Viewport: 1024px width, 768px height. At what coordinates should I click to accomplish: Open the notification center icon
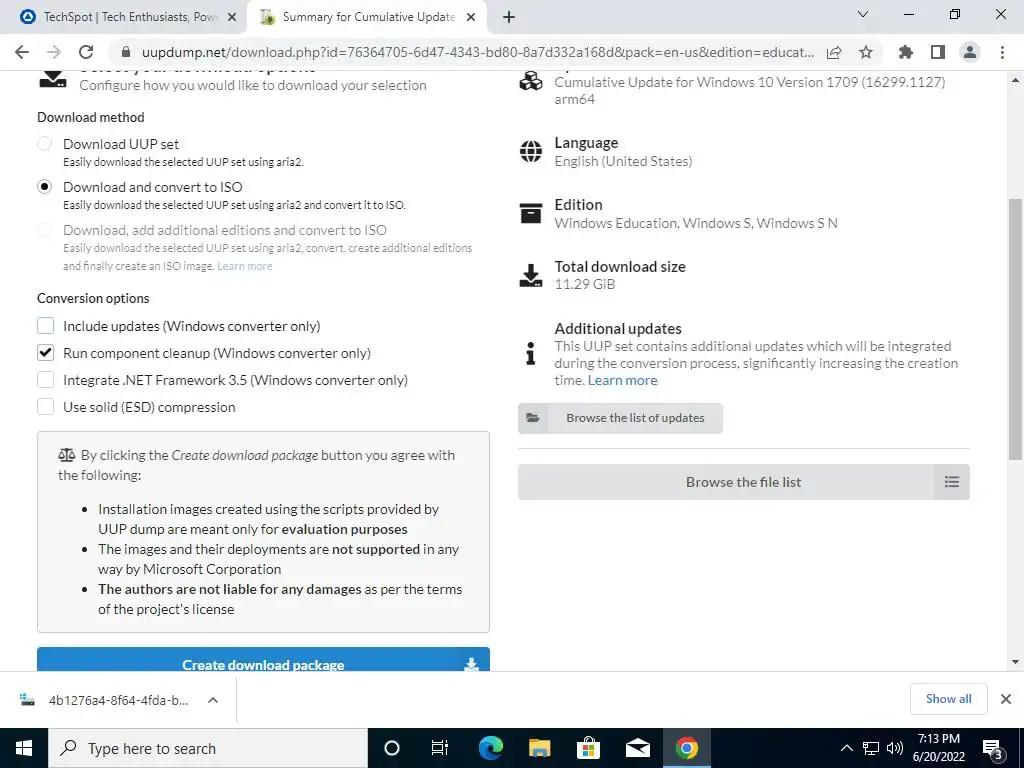tap(993, 748)
